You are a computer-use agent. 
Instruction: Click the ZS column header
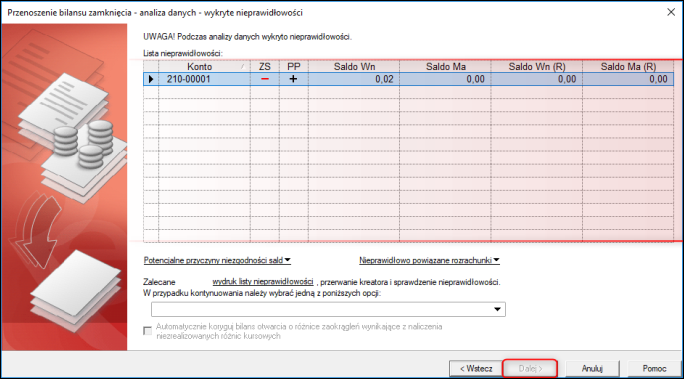(265, 66)
